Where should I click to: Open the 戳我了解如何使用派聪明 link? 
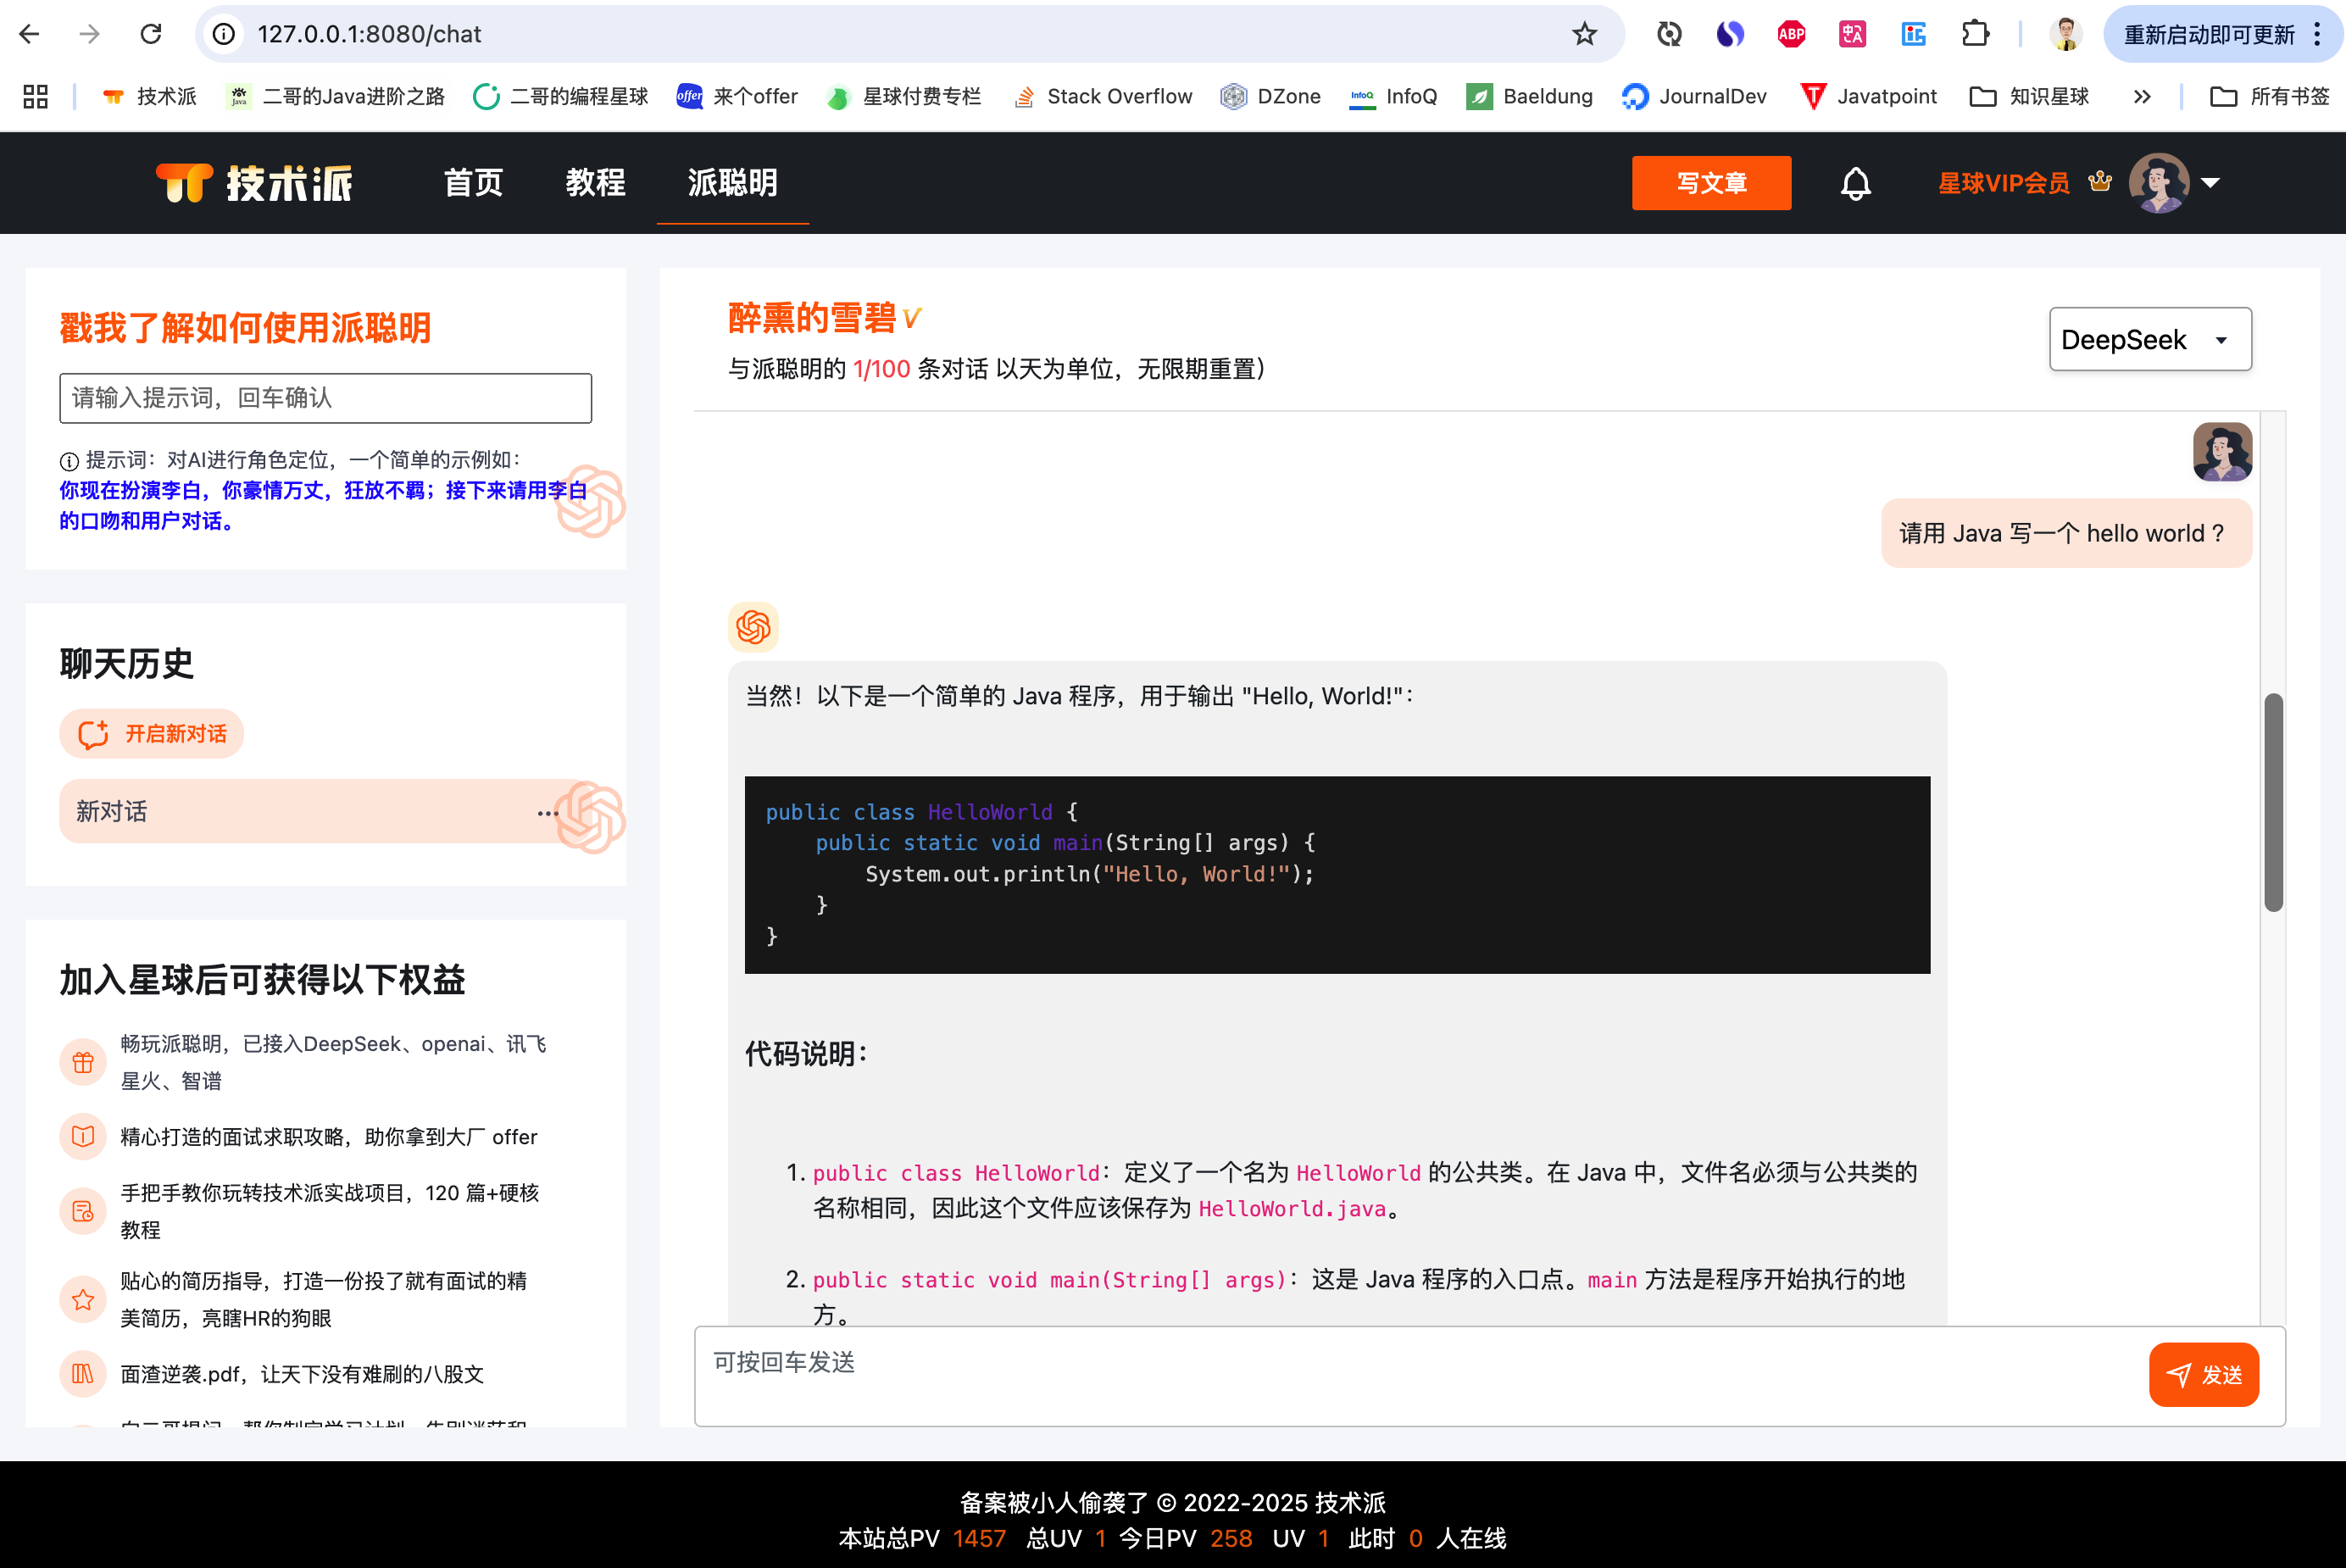[x=244, y=328]
